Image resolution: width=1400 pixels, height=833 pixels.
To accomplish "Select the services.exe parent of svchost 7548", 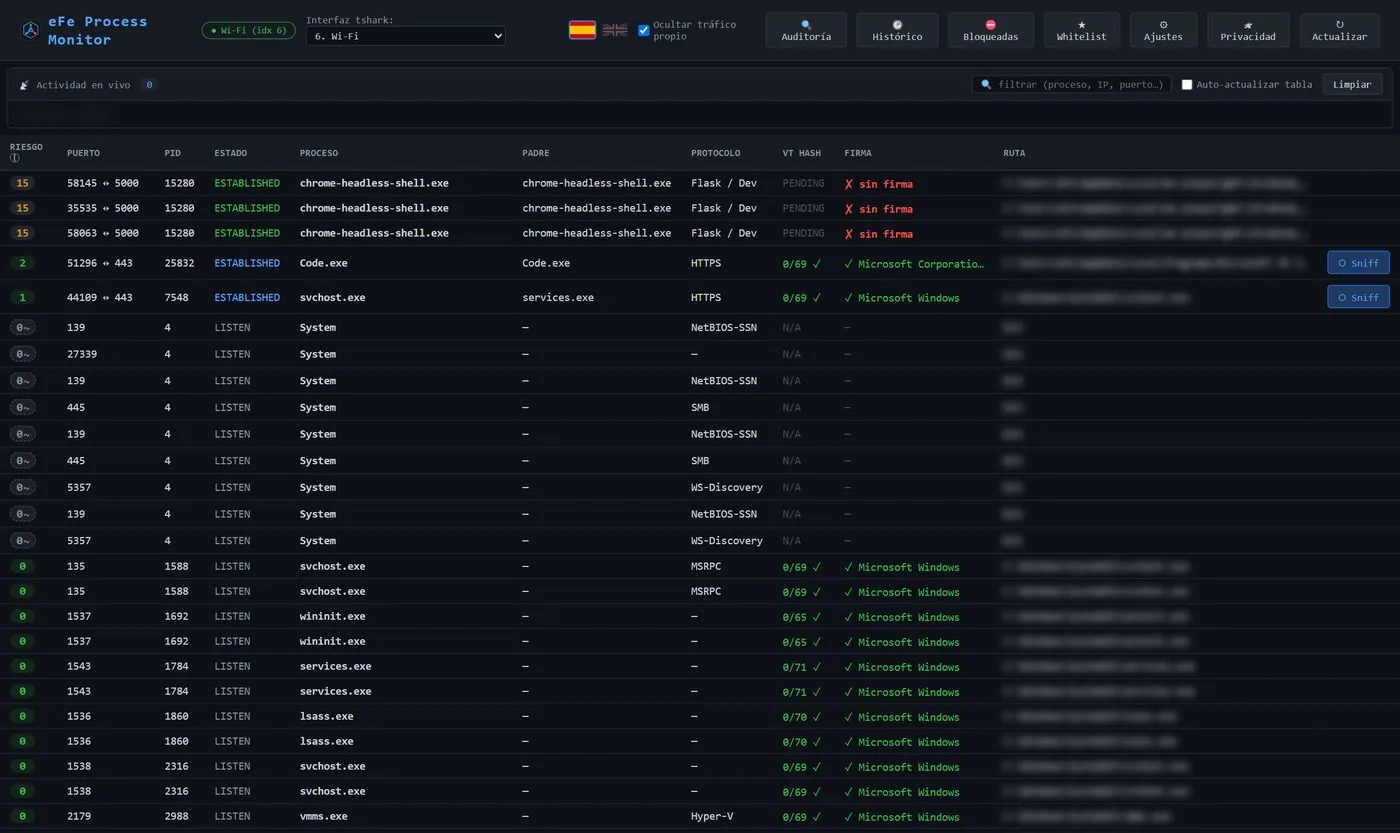I will click(x=558, y=297).
